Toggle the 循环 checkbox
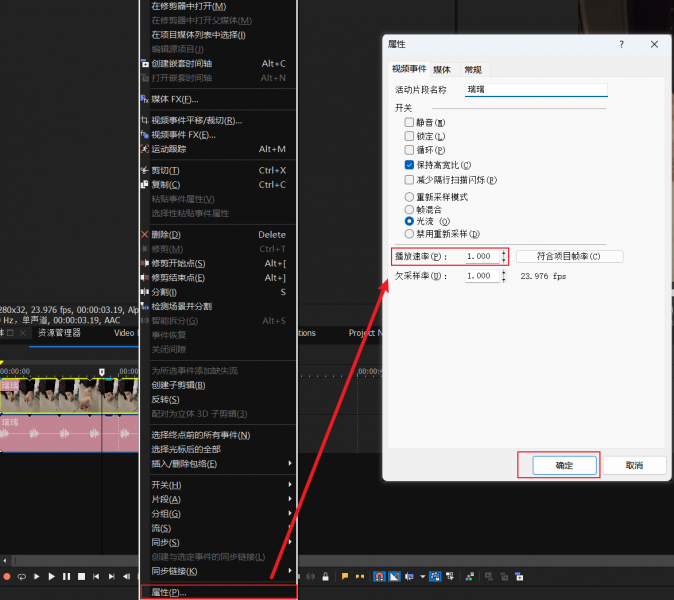674x600 pixels. click(409, 150)
